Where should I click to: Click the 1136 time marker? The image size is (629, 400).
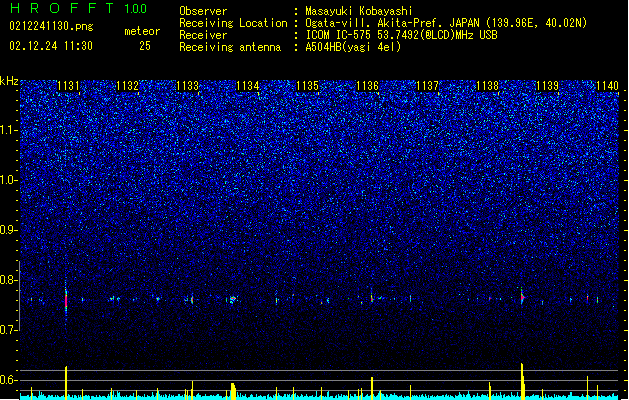[367, 85]
